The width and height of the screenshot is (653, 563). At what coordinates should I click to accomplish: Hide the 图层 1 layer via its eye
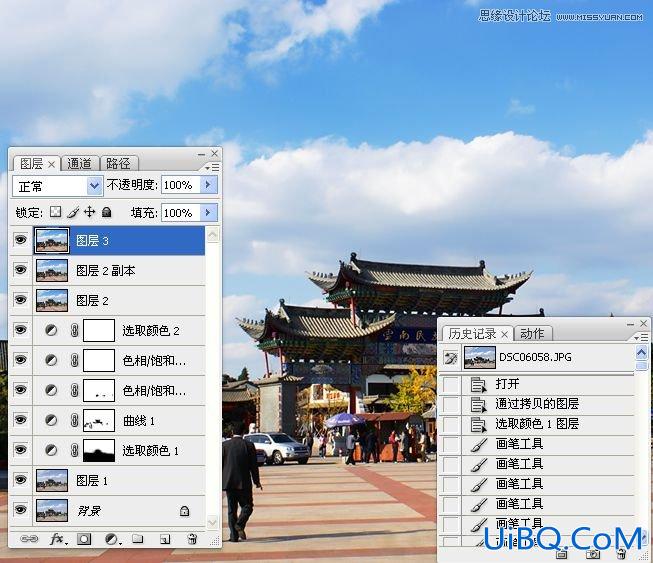(x=20, y=480)
